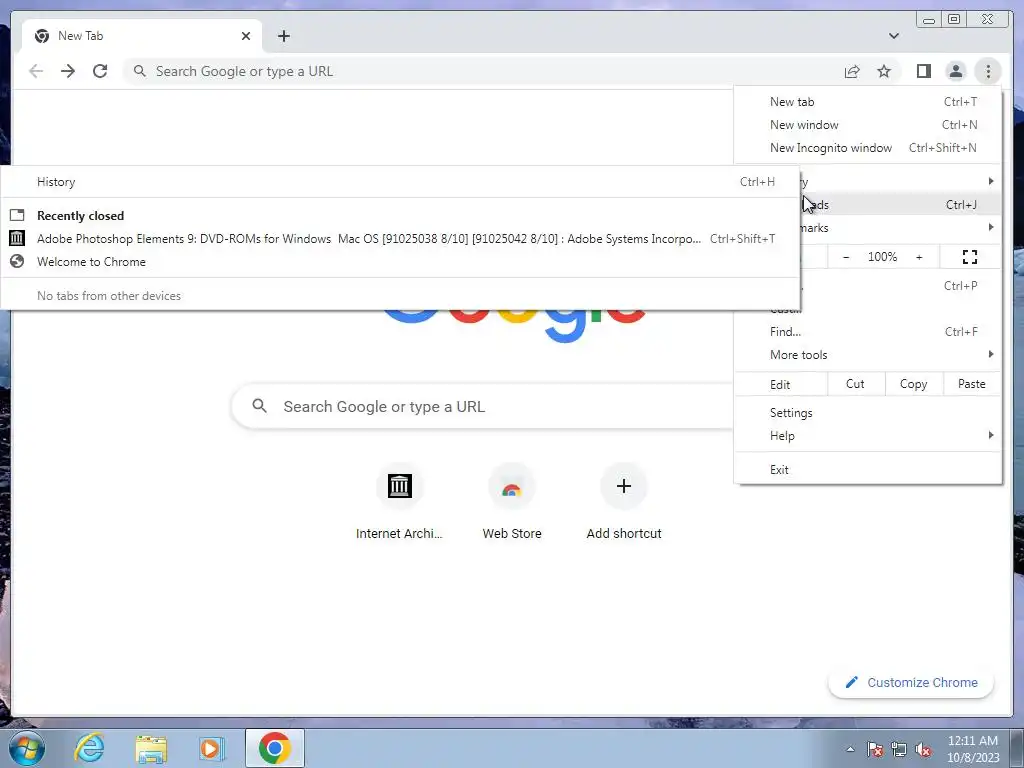1024x768 pixels.
Task: Select New tab menu item
Action: (x=868, y=102)
